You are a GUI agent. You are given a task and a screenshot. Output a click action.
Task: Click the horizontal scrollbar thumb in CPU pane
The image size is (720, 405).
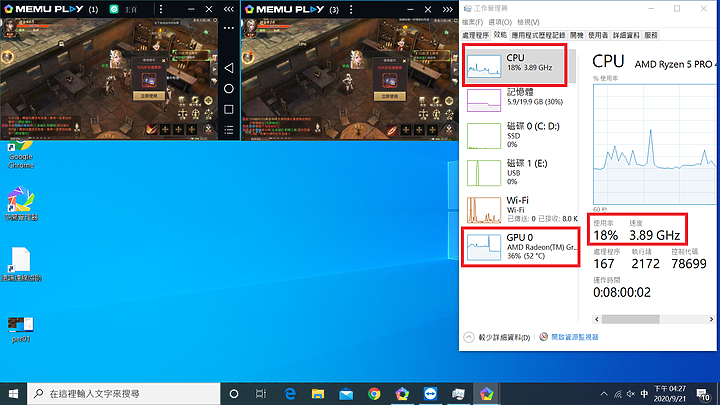pos(631,320)
